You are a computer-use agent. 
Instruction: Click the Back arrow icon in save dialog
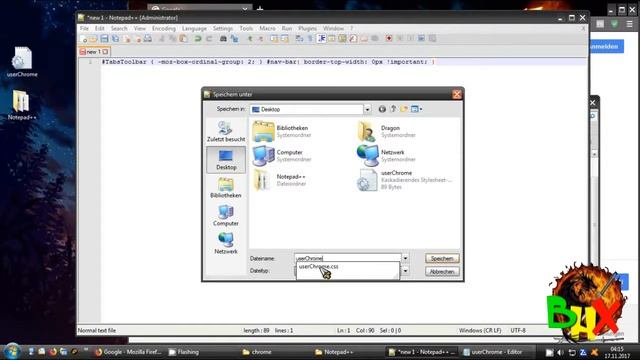point(382,109)
